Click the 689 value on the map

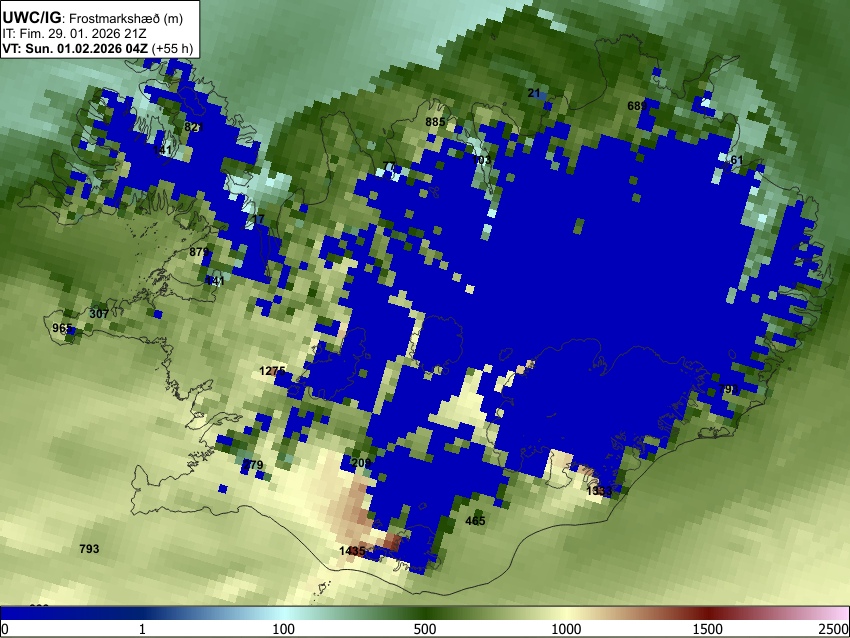[x=637, y=106]
